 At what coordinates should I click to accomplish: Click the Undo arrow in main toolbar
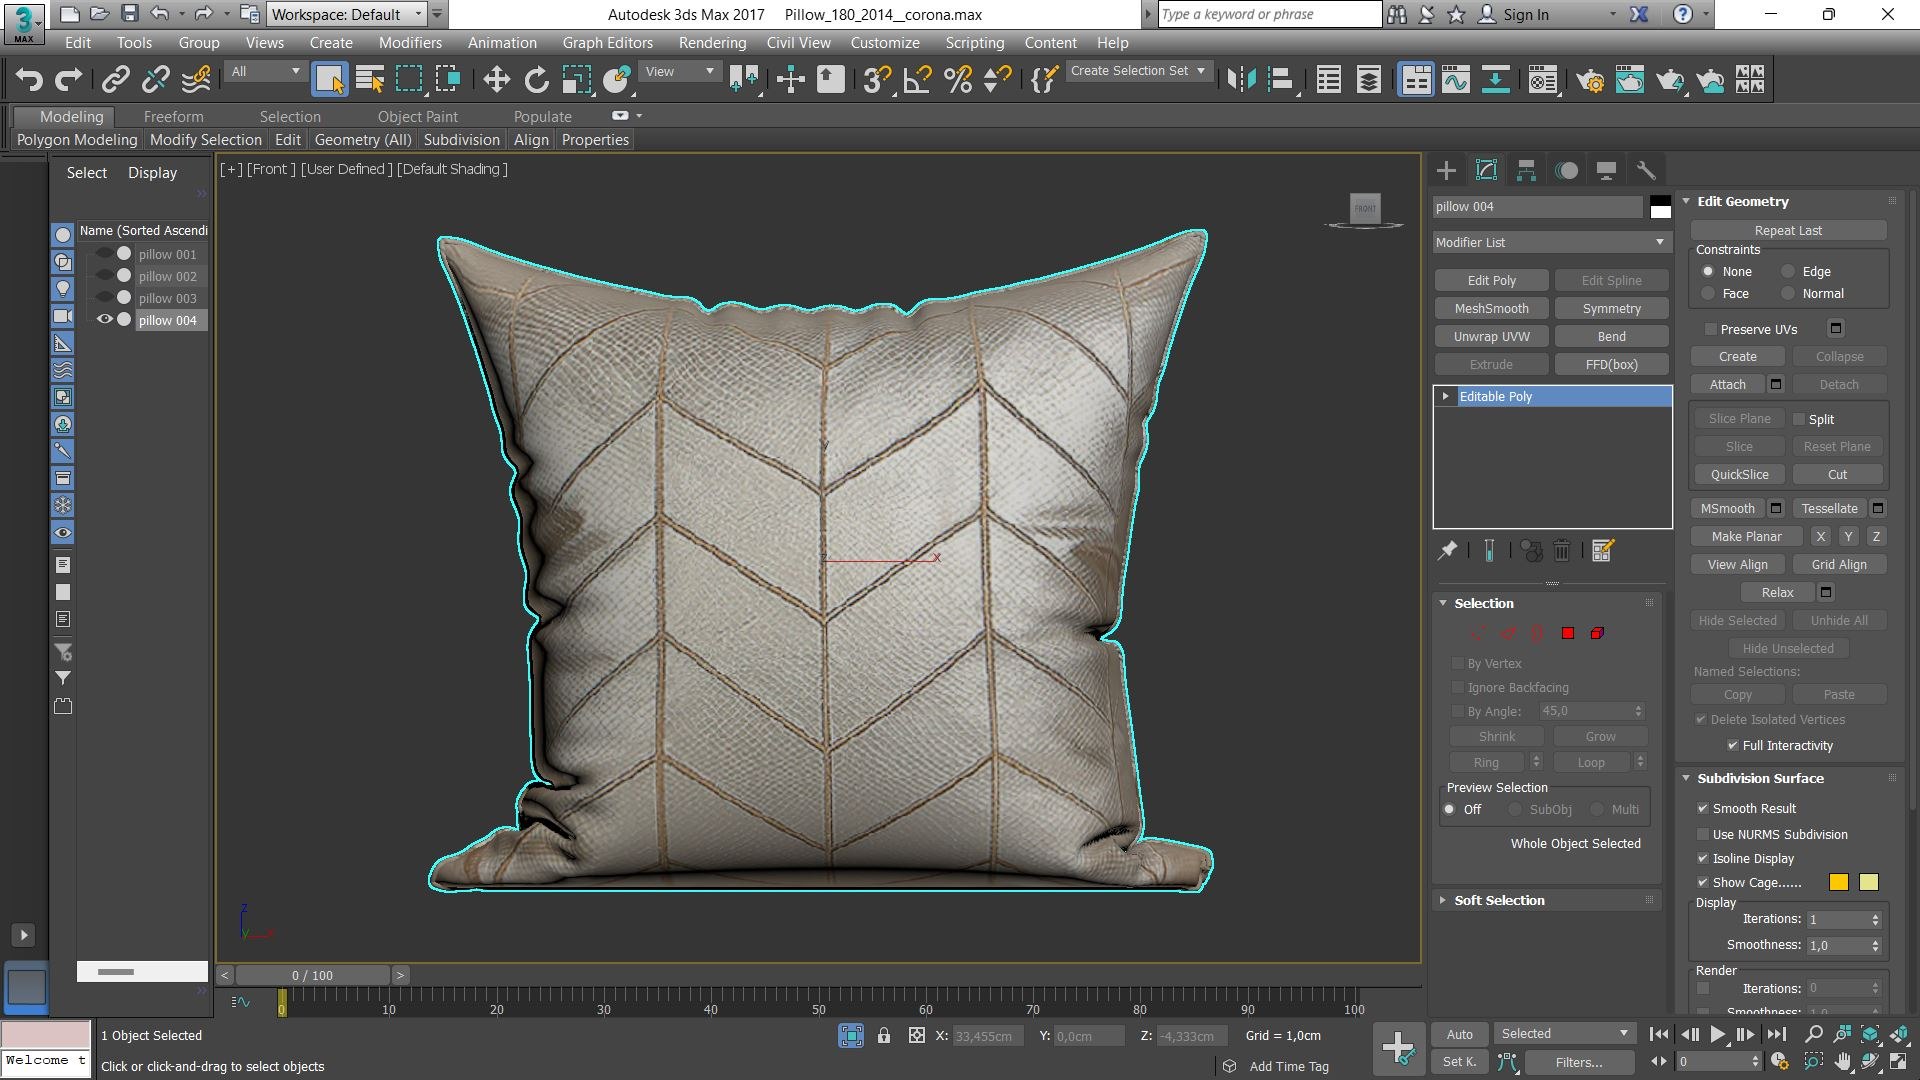tap(29, 80)
